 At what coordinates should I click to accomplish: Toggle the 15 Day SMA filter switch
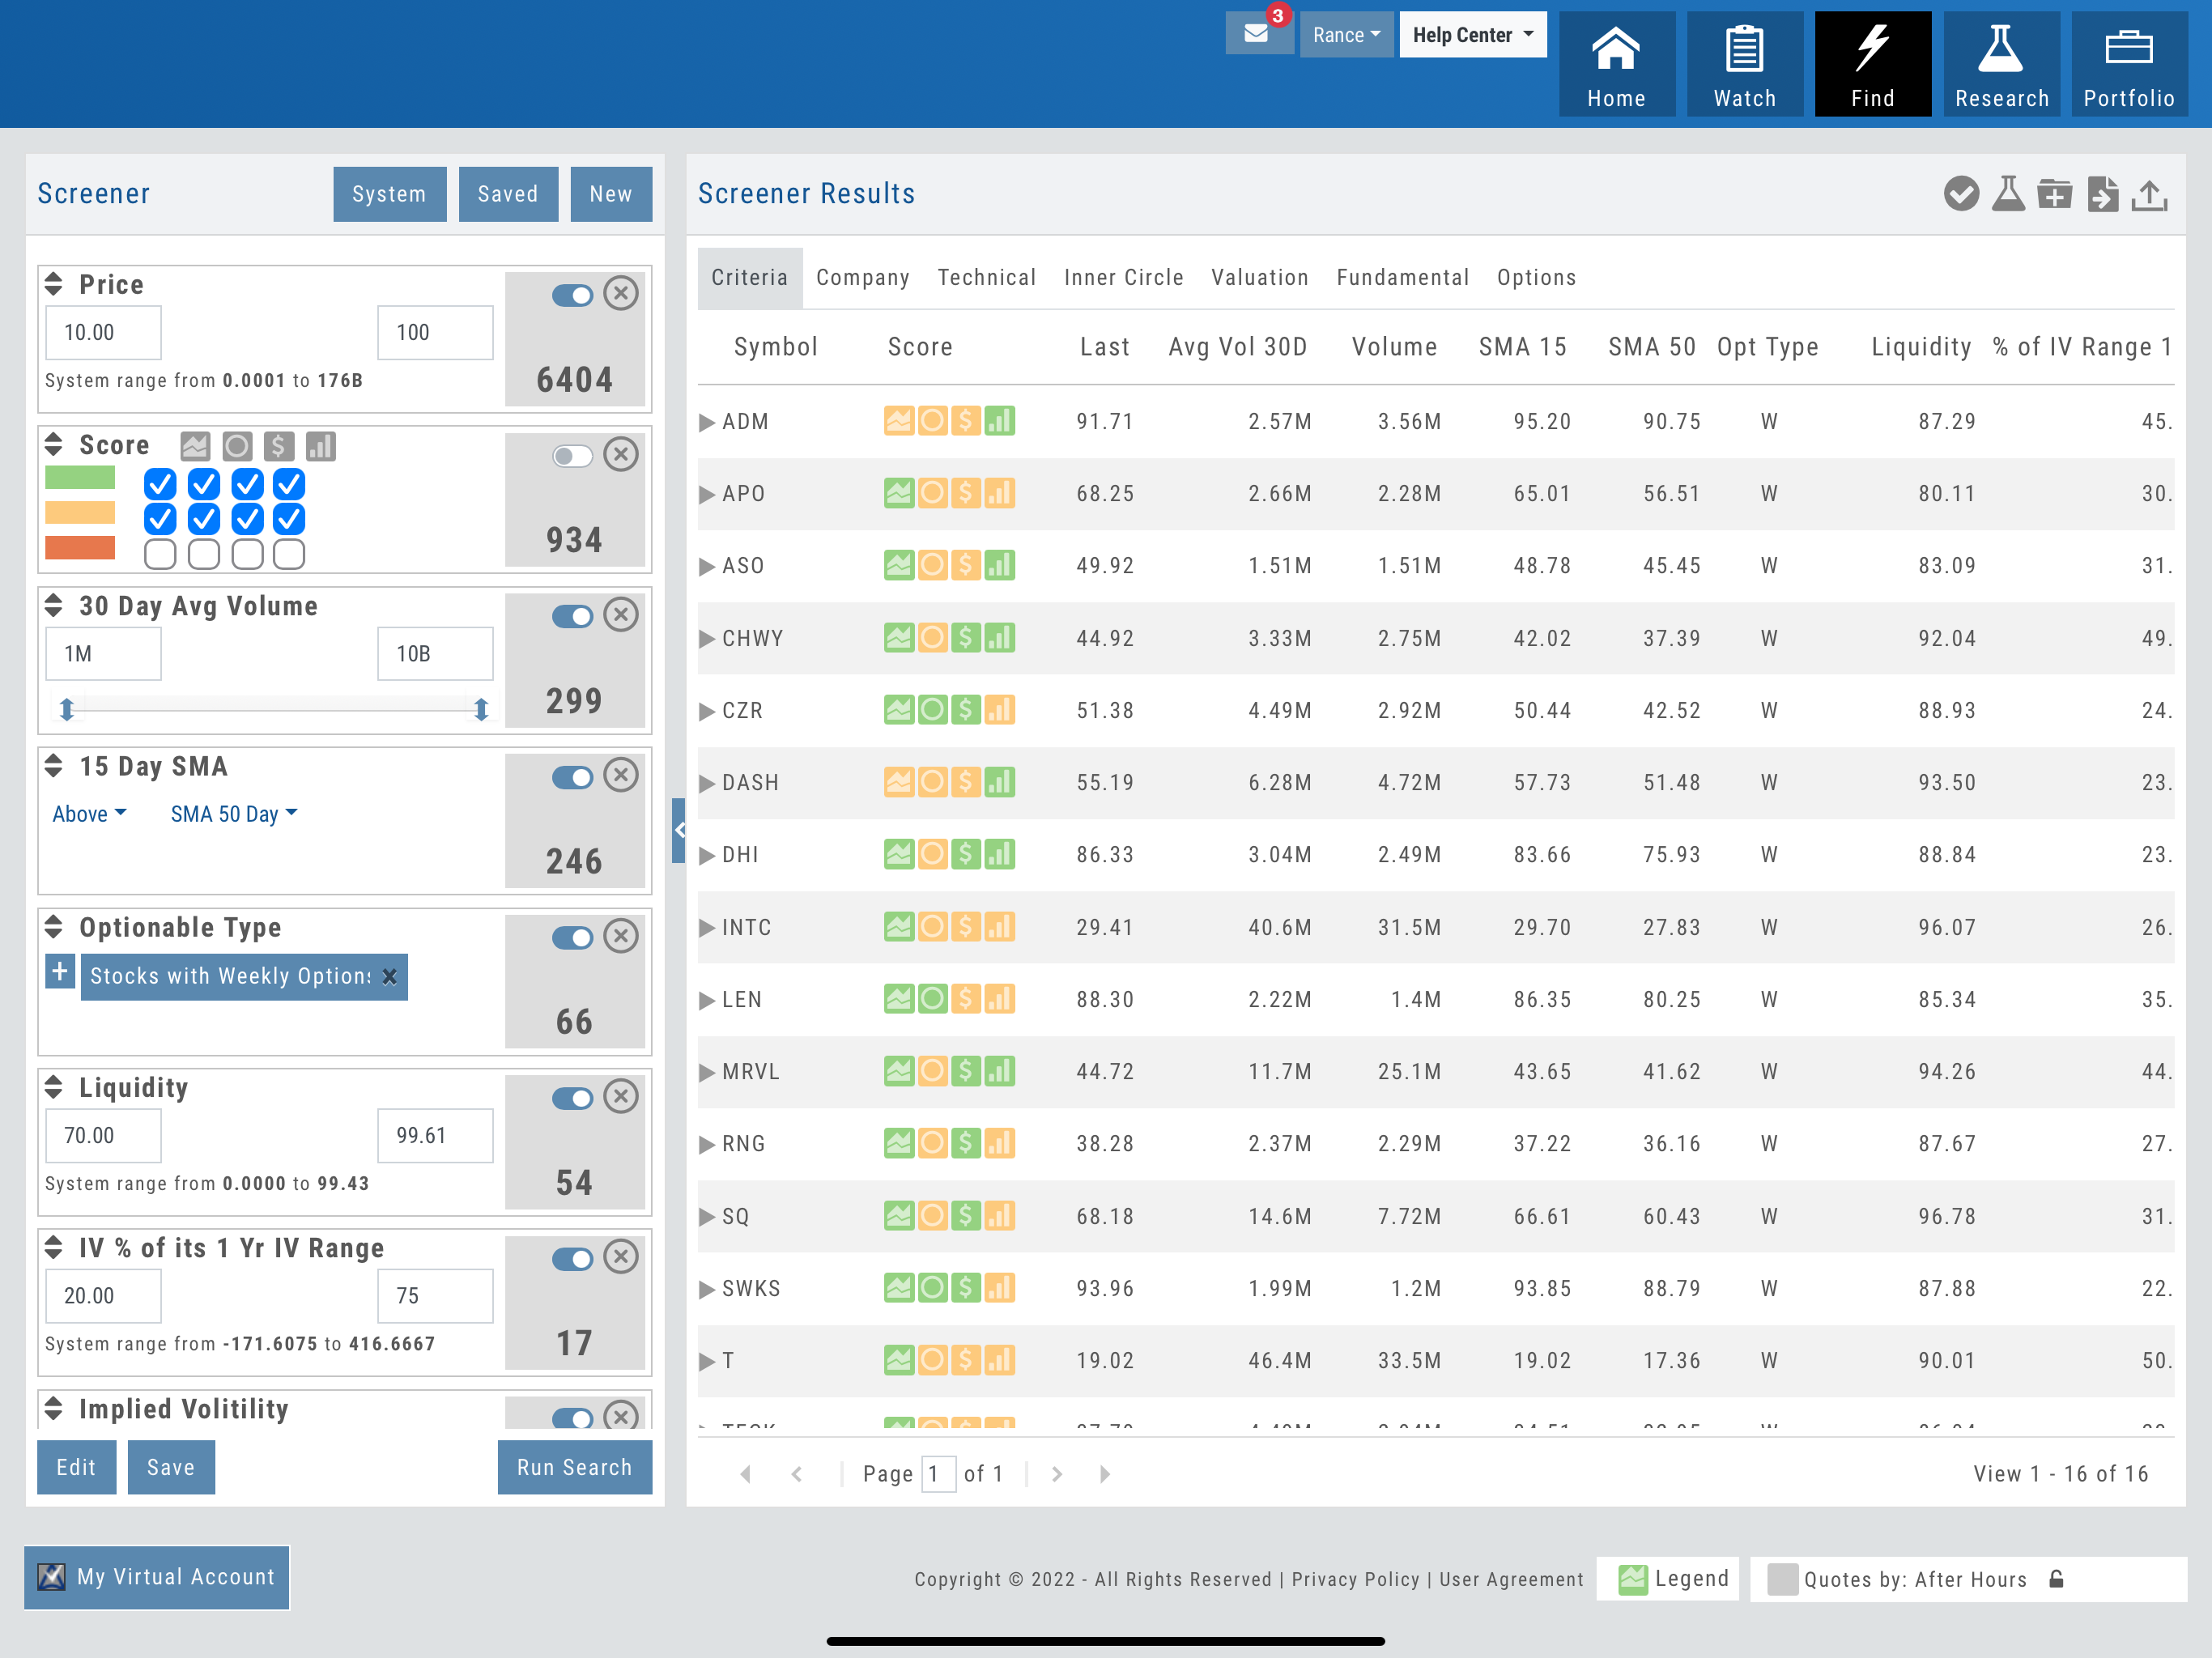point(572,778)
